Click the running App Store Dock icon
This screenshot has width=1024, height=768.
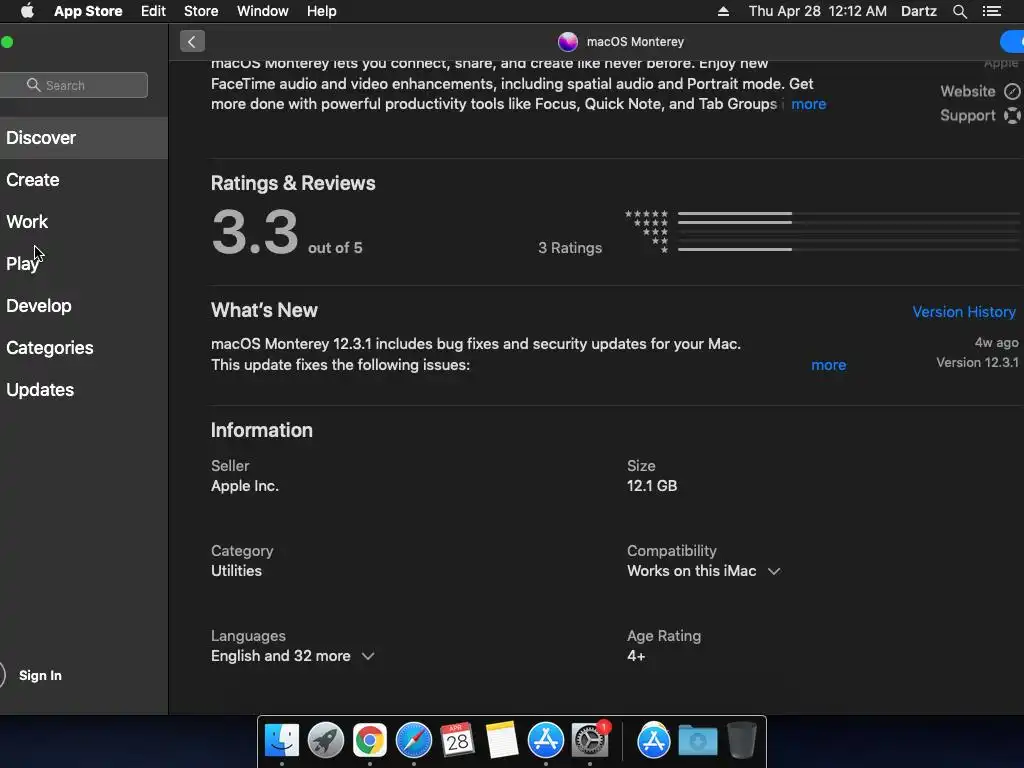click(x=545, y=741)
